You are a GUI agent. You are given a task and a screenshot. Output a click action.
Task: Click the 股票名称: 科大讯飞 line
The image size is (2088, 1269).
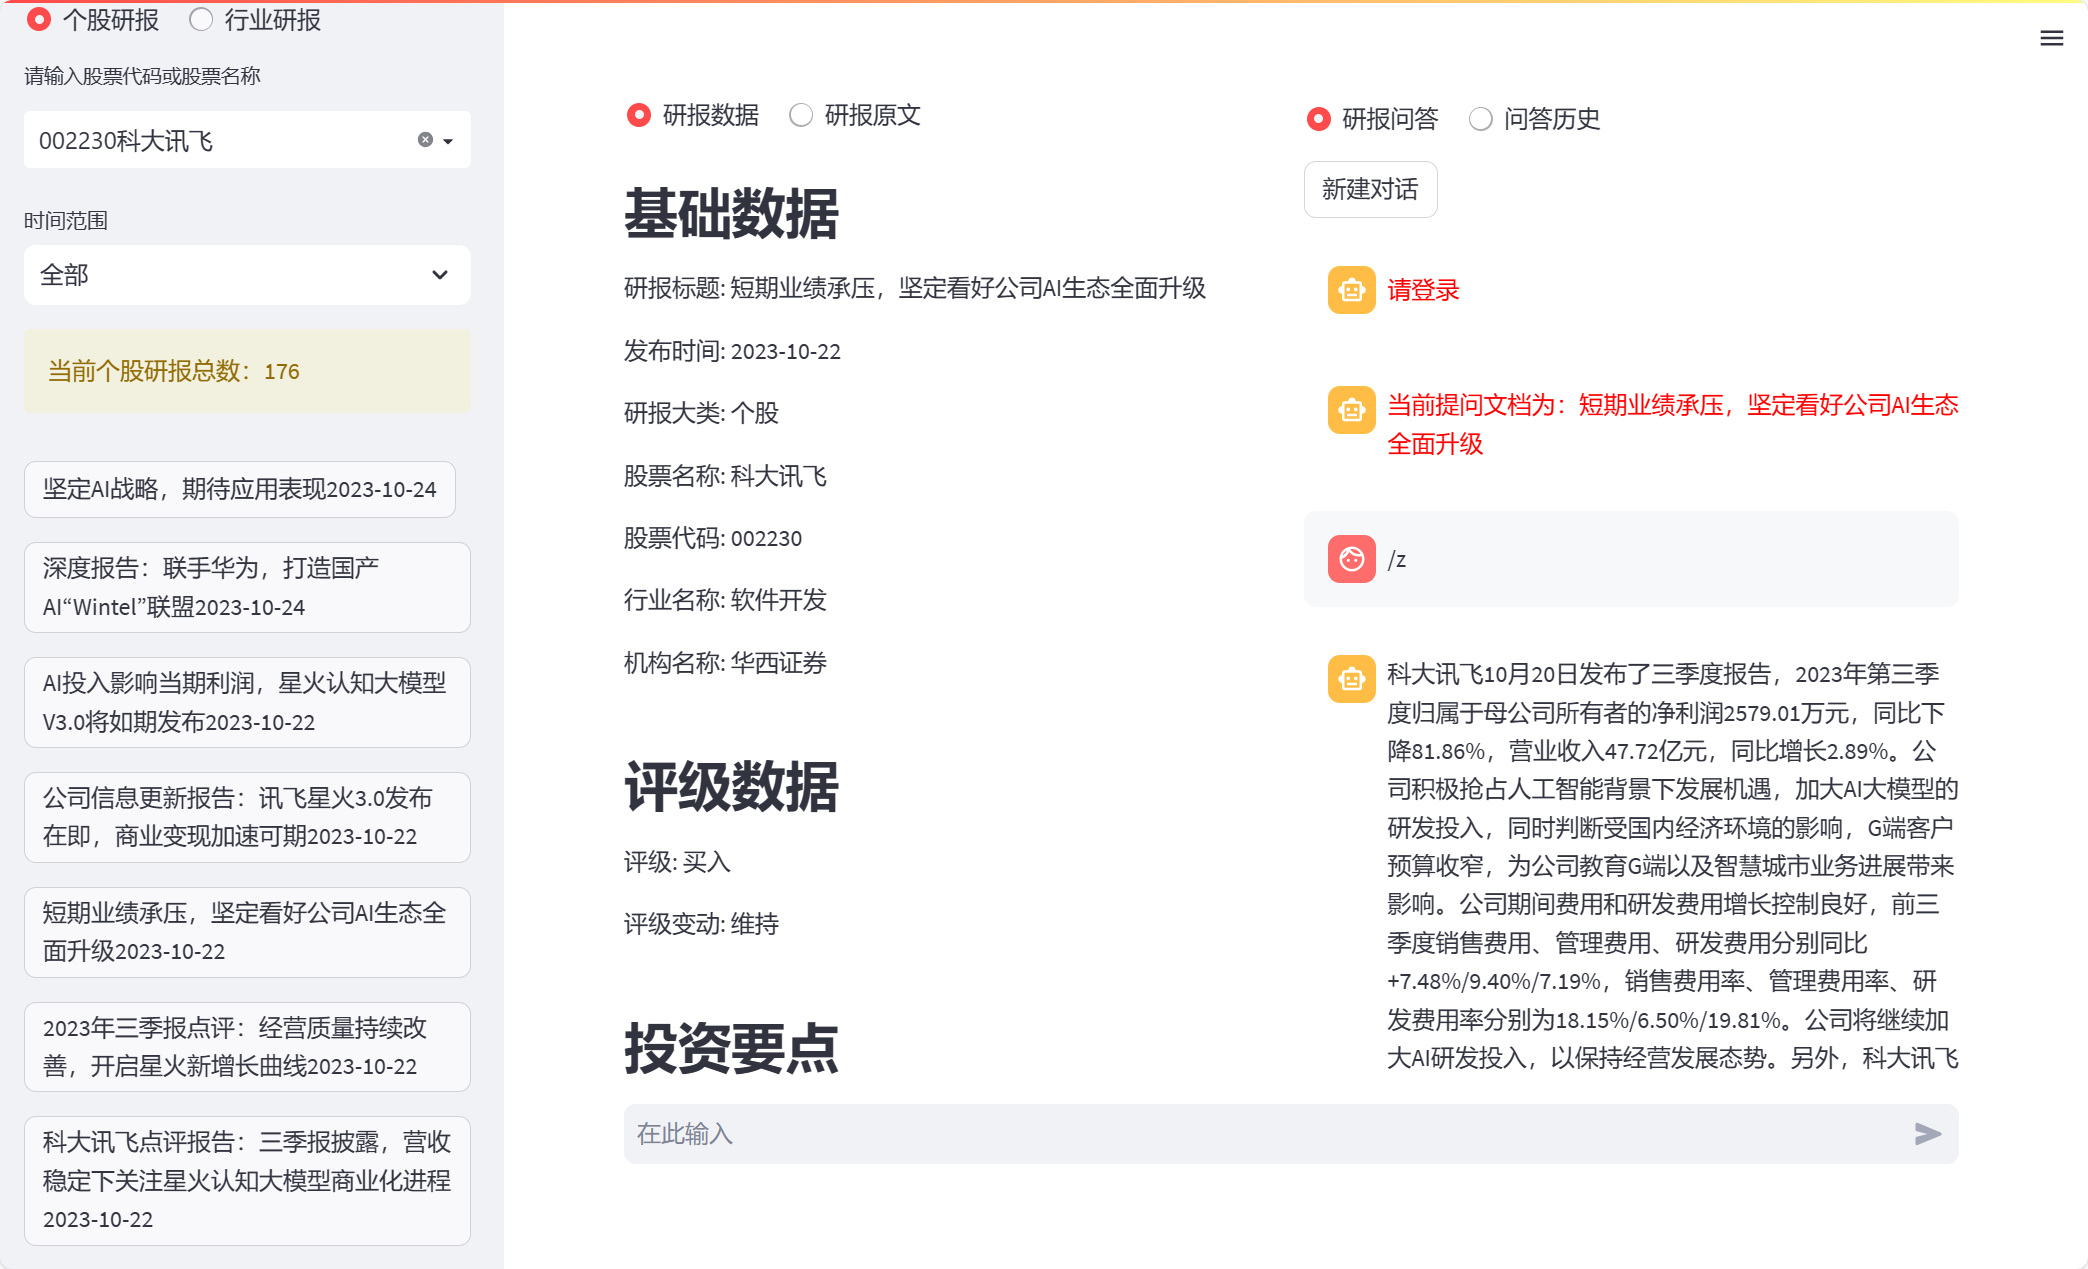pos(725,476)
